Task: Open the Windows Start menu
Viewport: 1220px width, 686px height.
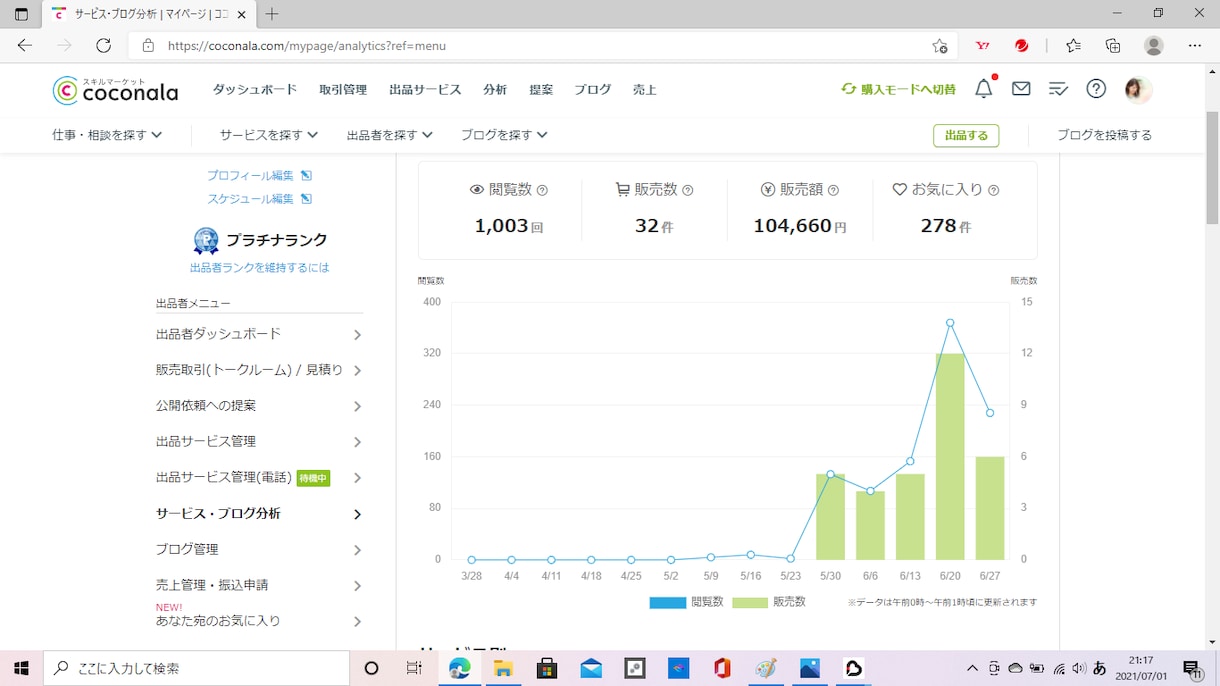Action: (21, 668)
